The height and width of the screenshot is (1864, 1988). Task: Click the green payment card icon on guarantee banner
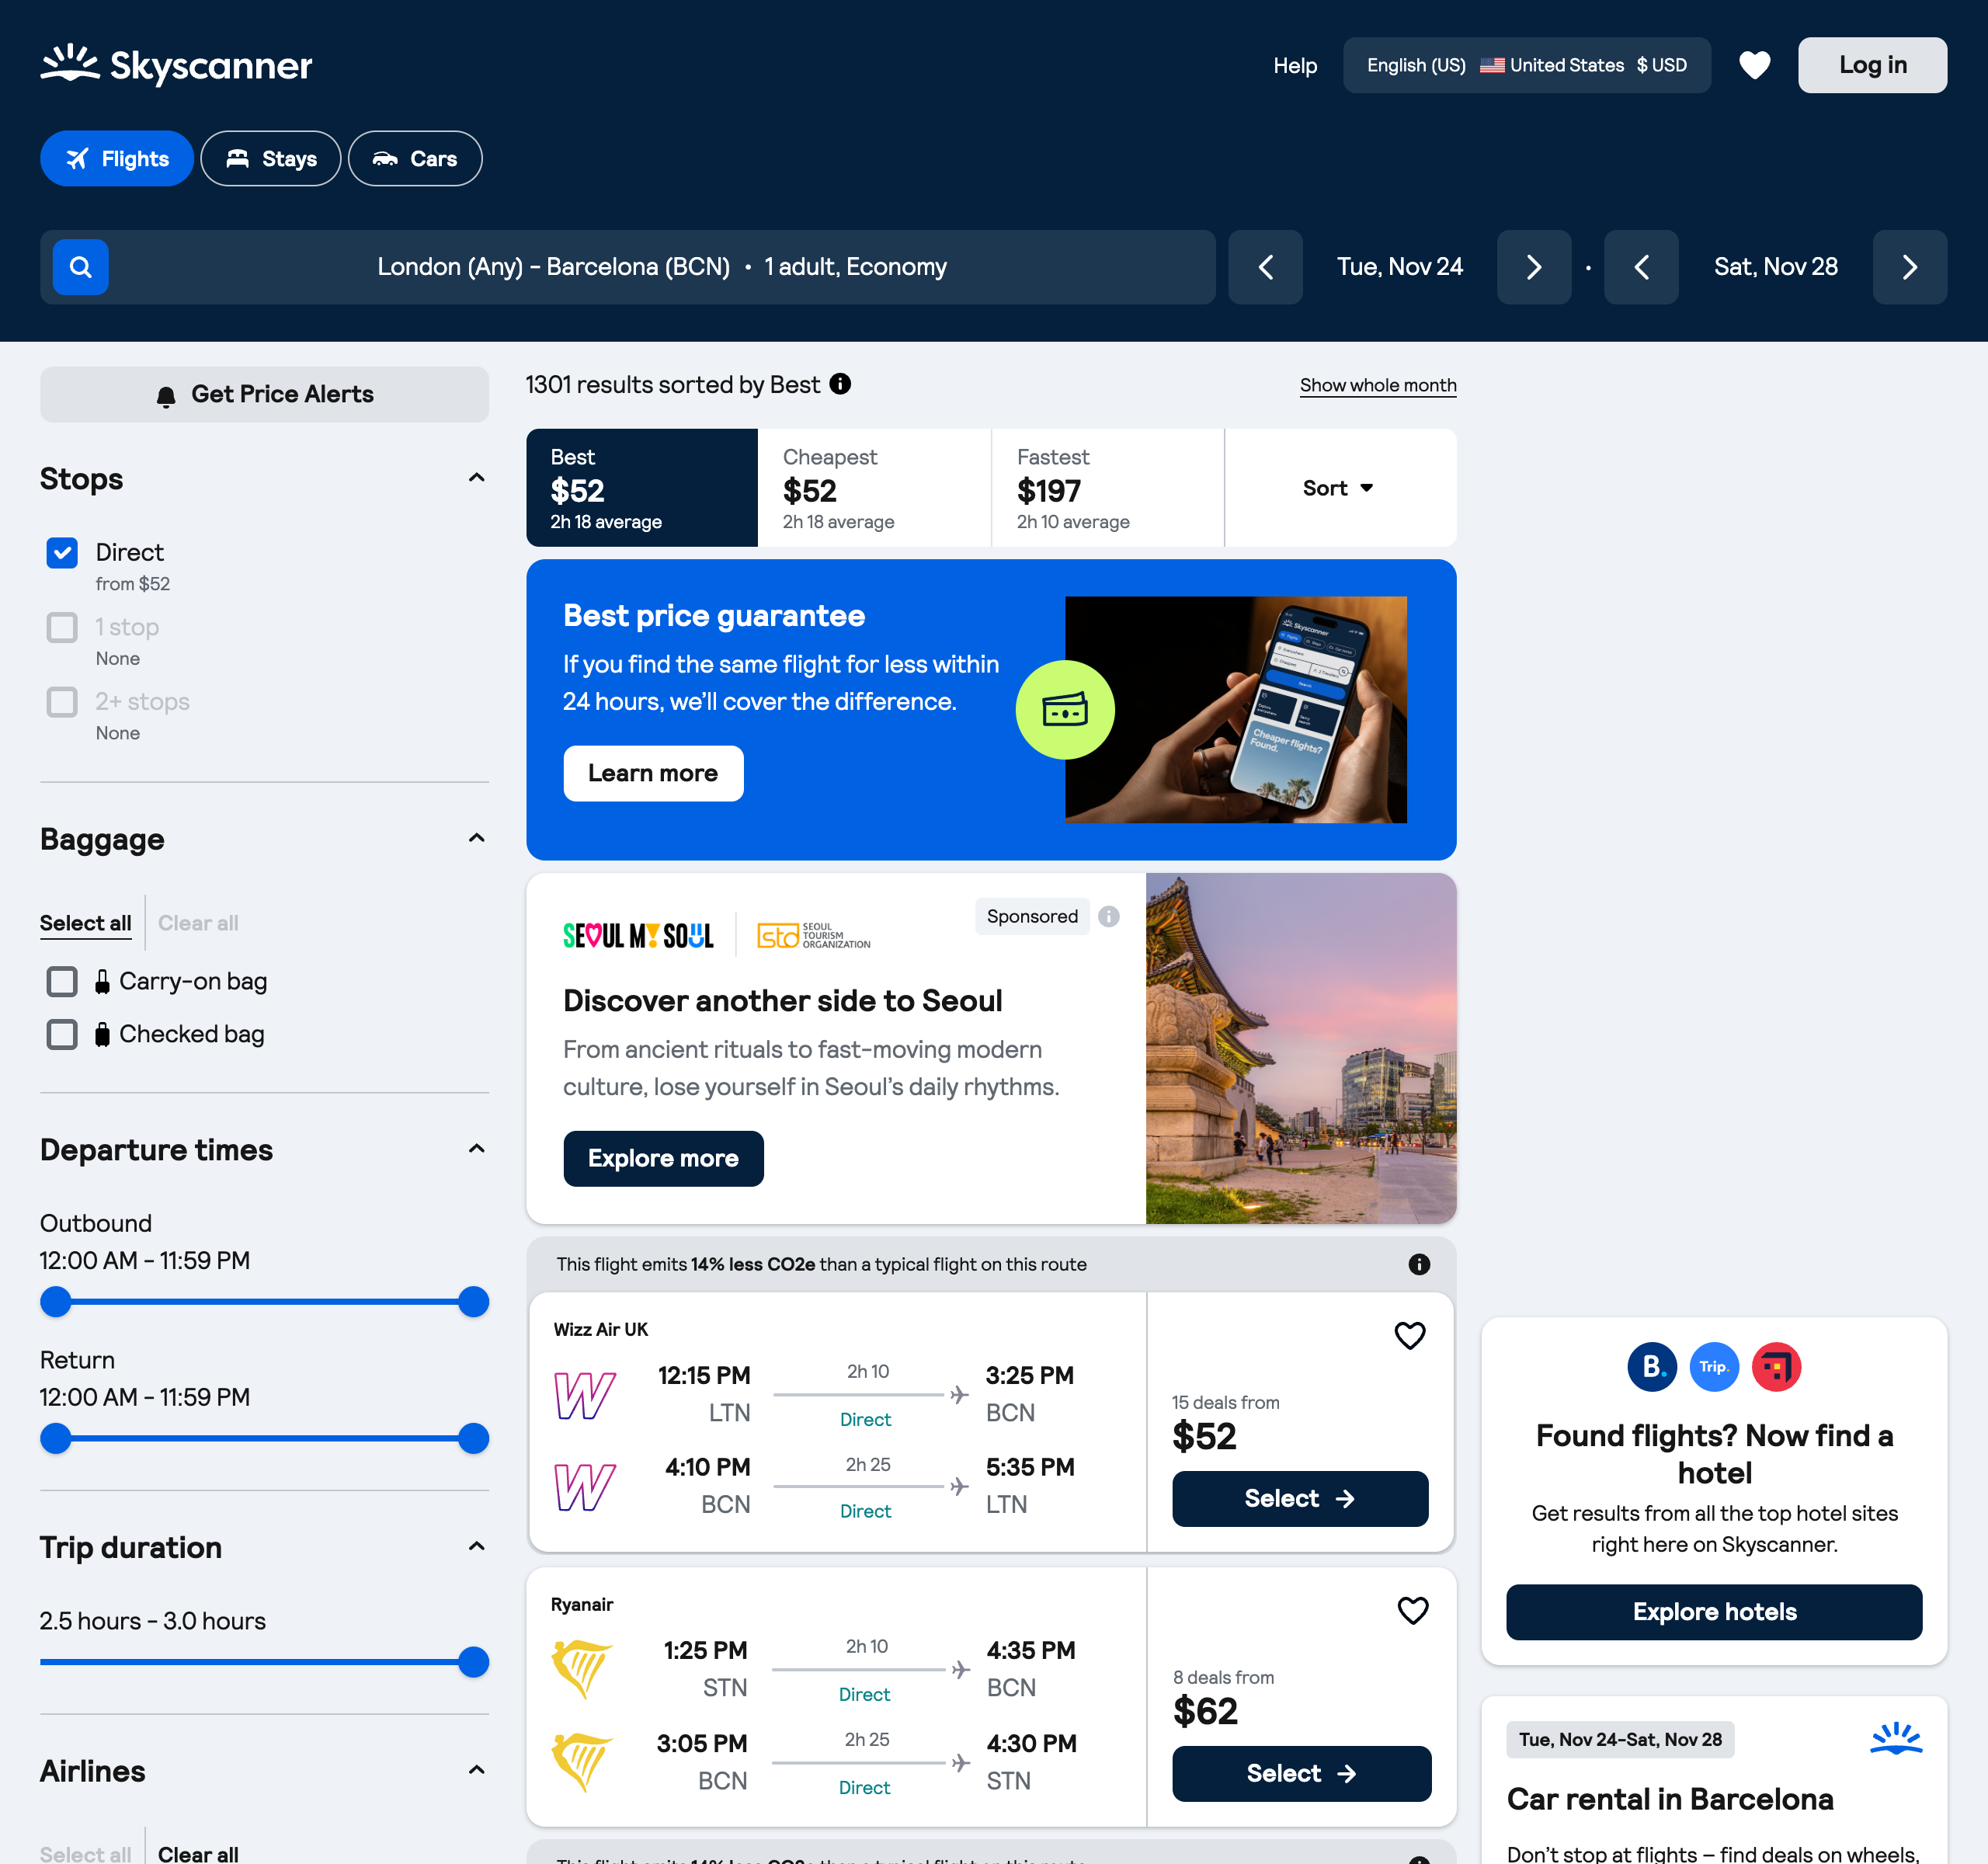coord(1065,710)
